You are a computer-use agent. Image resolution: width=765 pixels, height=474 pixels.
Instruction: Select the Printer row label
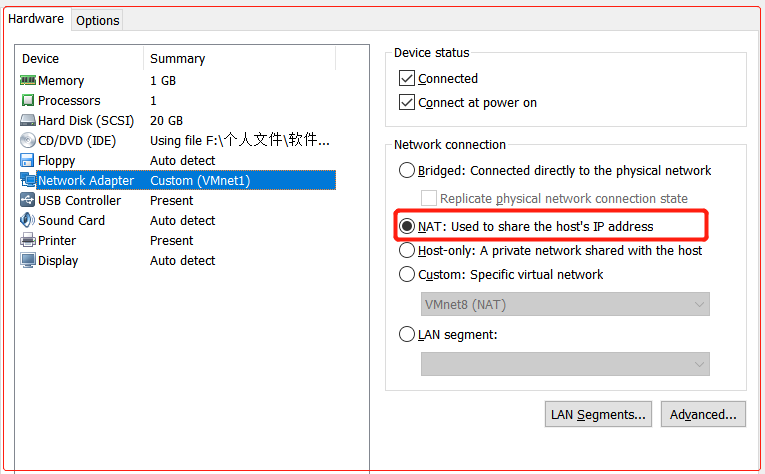tap(57, 240)
